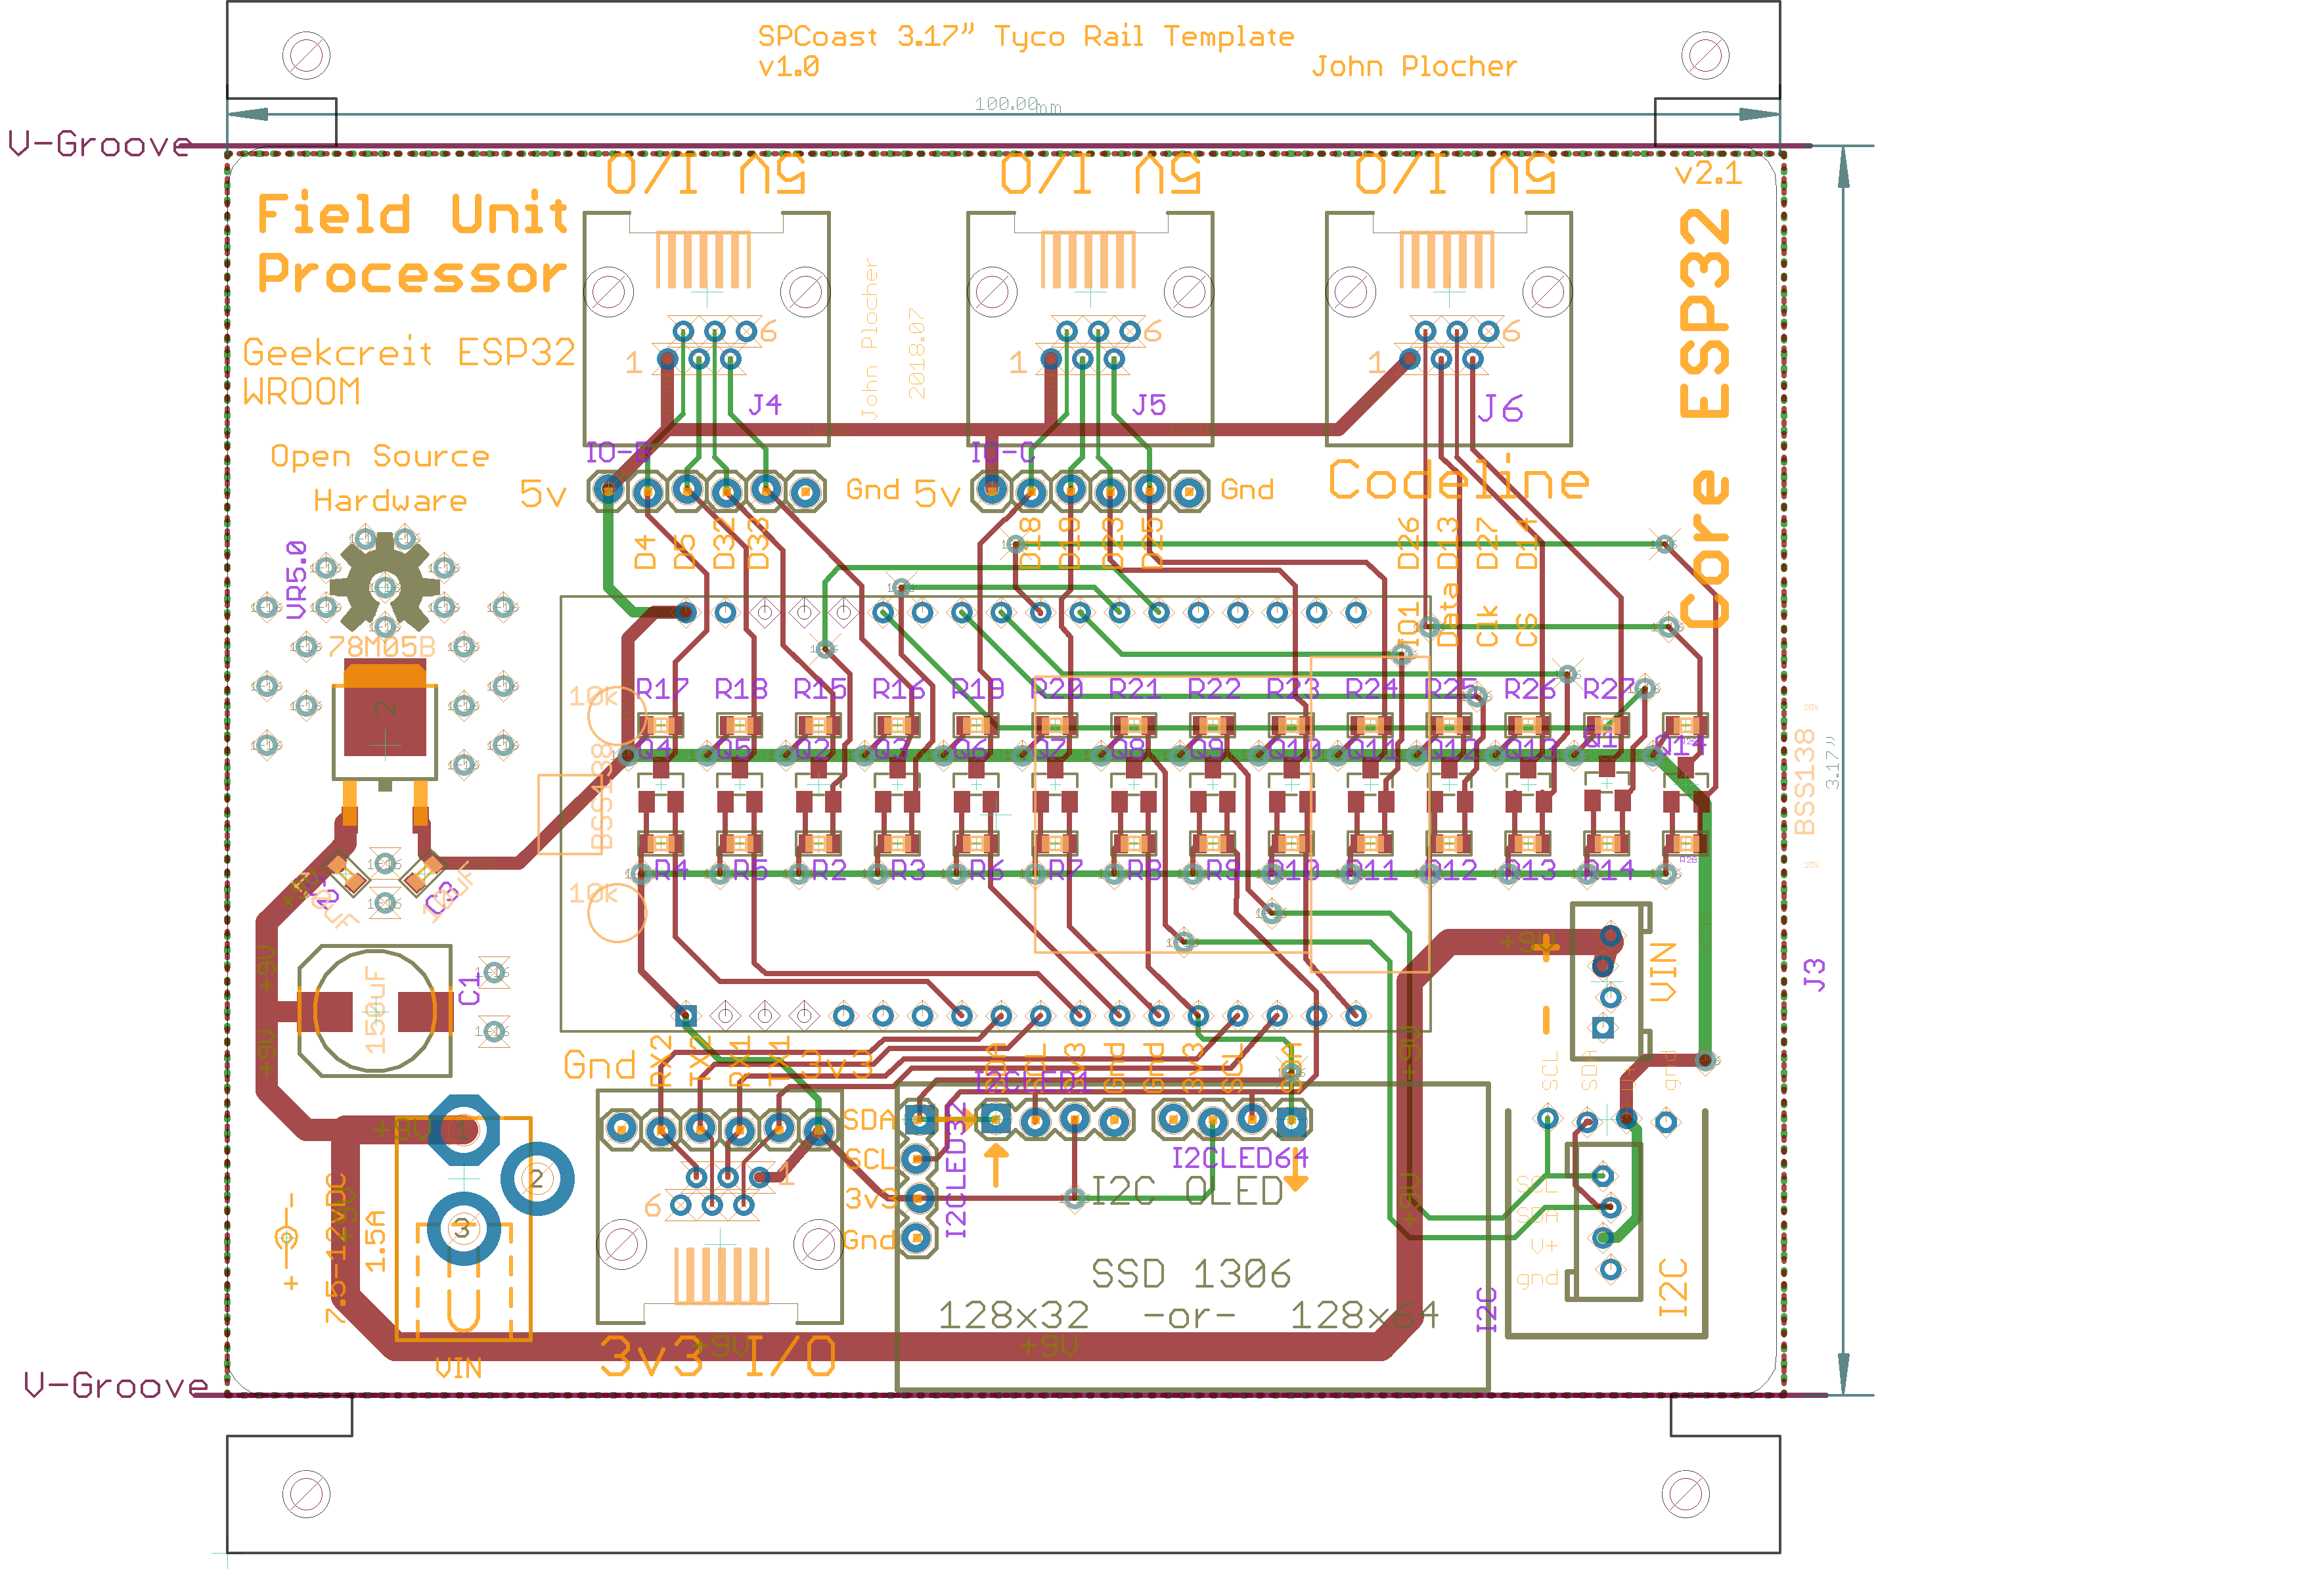Click the R4 resistor designator

click(x=671, y=871)
